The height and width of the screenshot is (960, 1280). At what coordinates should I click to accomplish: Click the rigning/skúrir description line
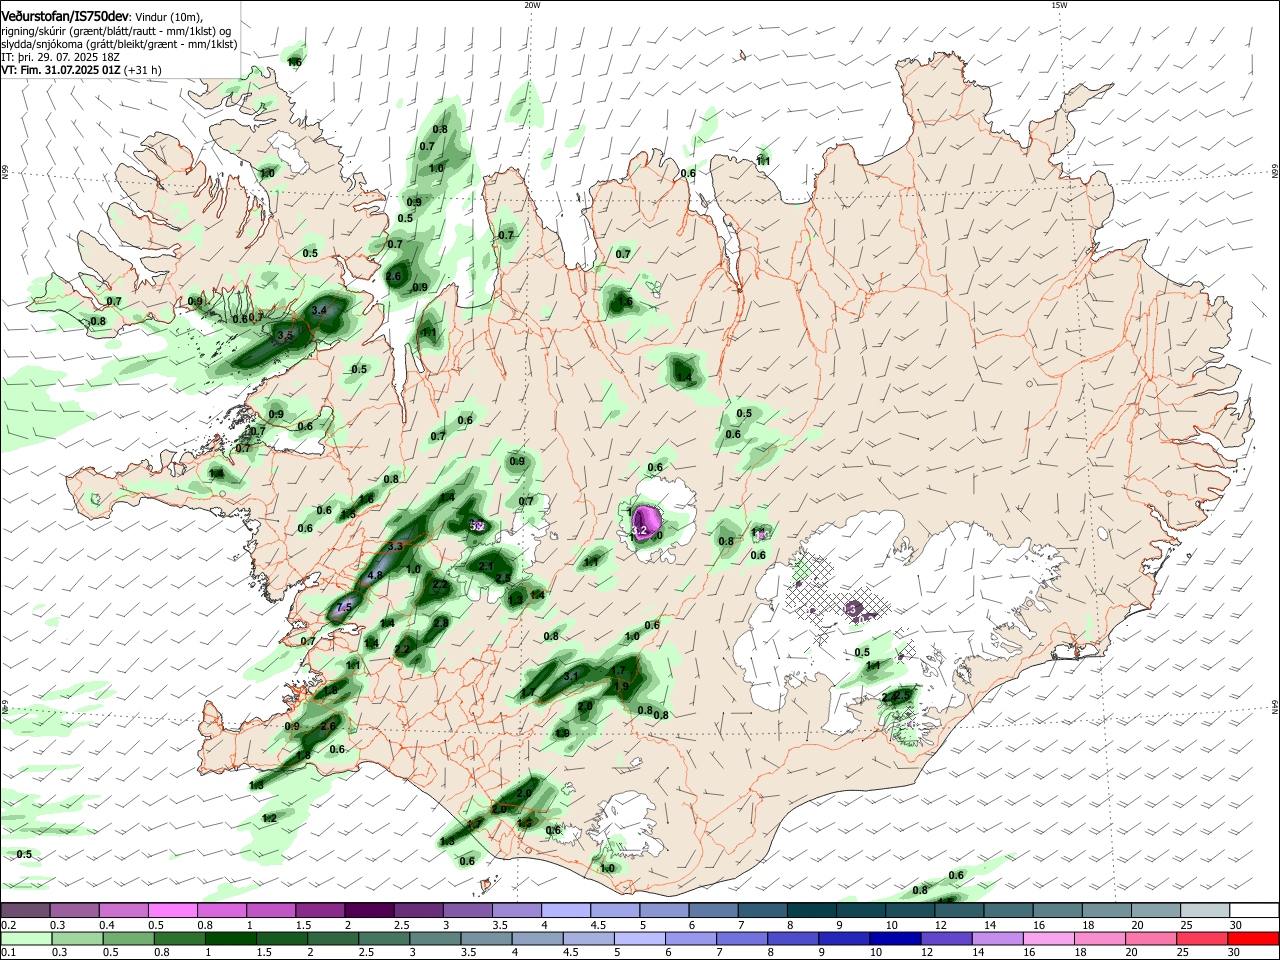(116, 31)
